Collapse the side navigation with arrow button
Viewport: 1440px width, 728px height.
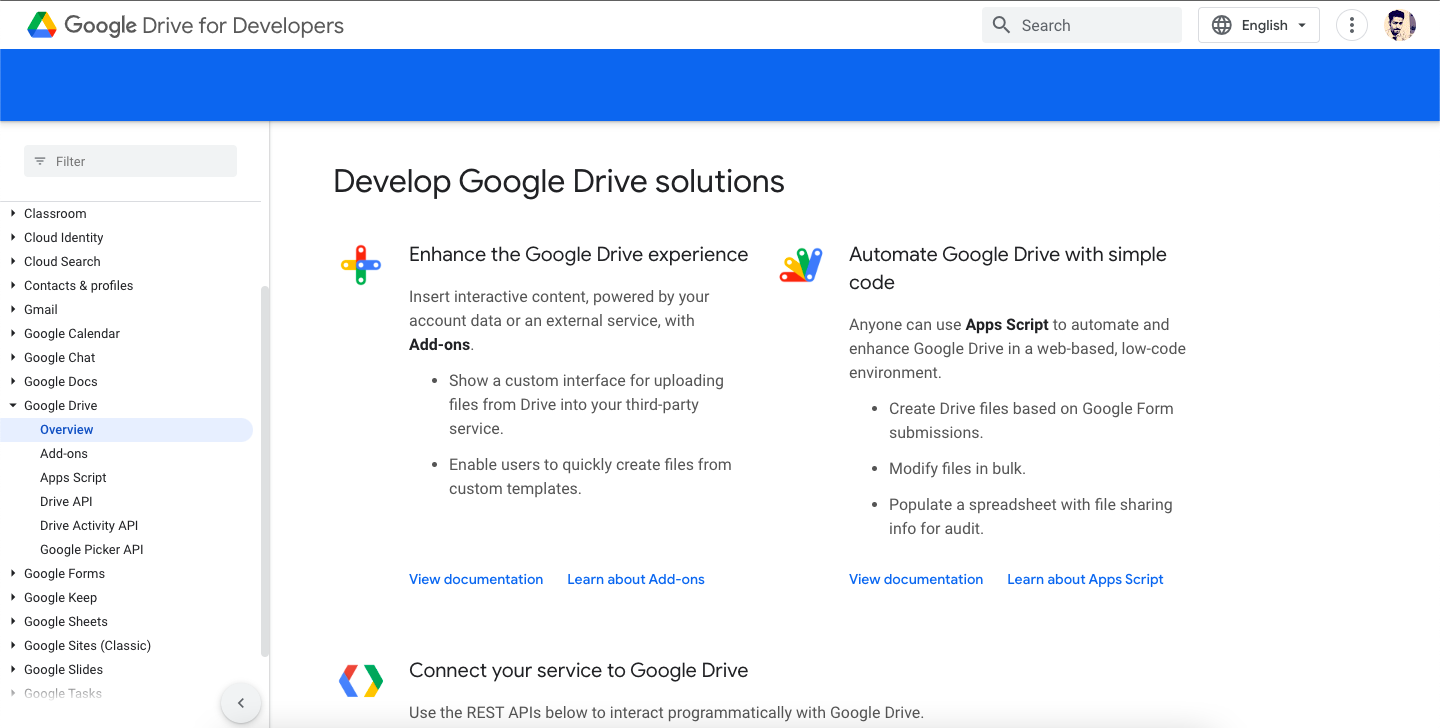(x=241, y=703)
